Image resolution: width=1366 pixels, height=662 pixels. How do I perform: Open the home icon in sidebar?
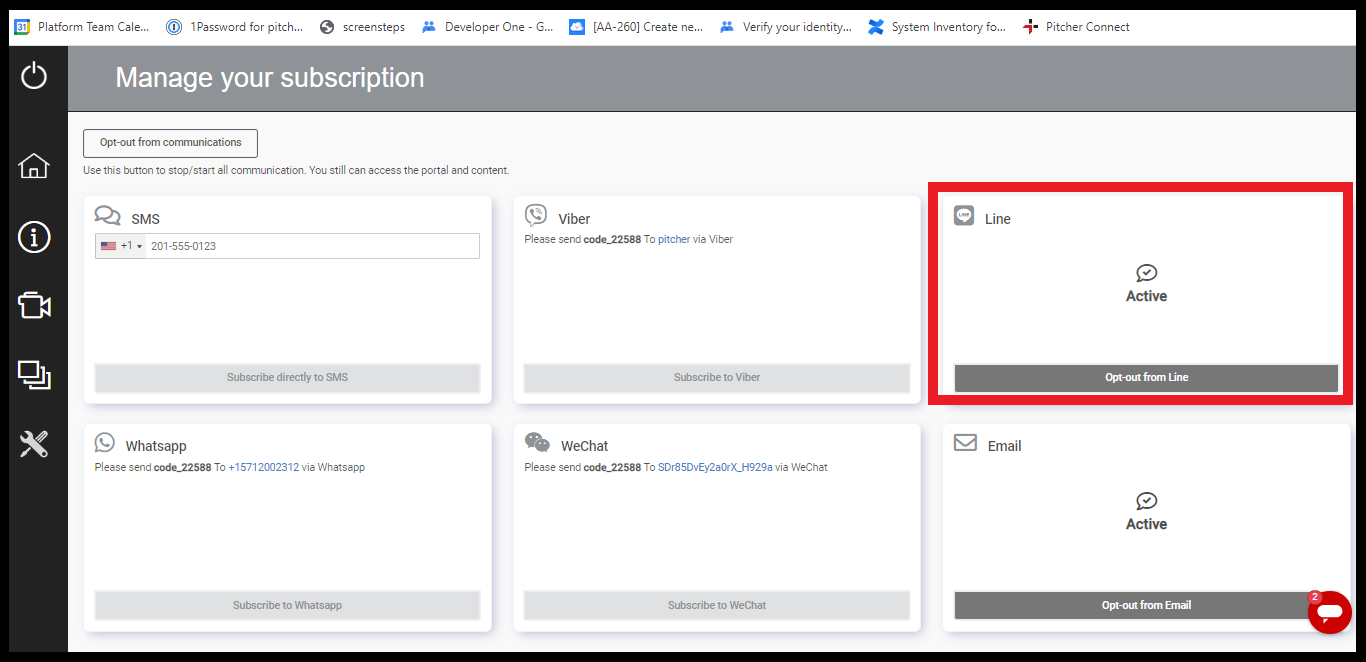coord(34,166)
